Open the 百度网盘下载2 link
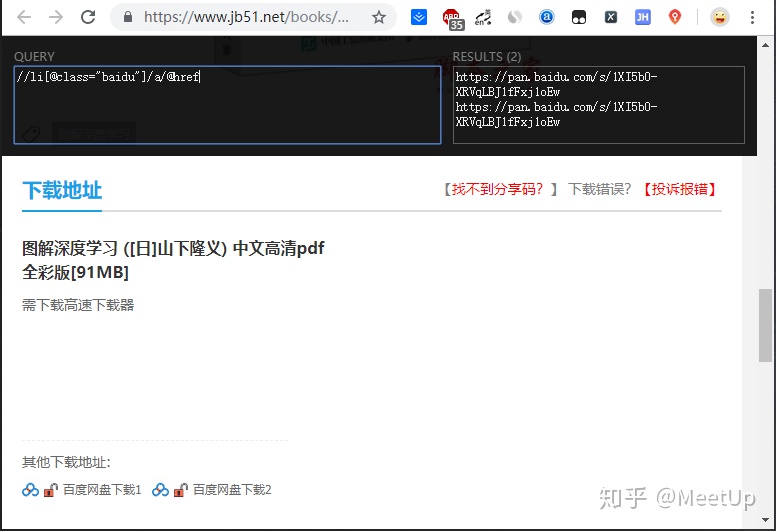Viewport: 776px width, 531px height. (232, 490)
